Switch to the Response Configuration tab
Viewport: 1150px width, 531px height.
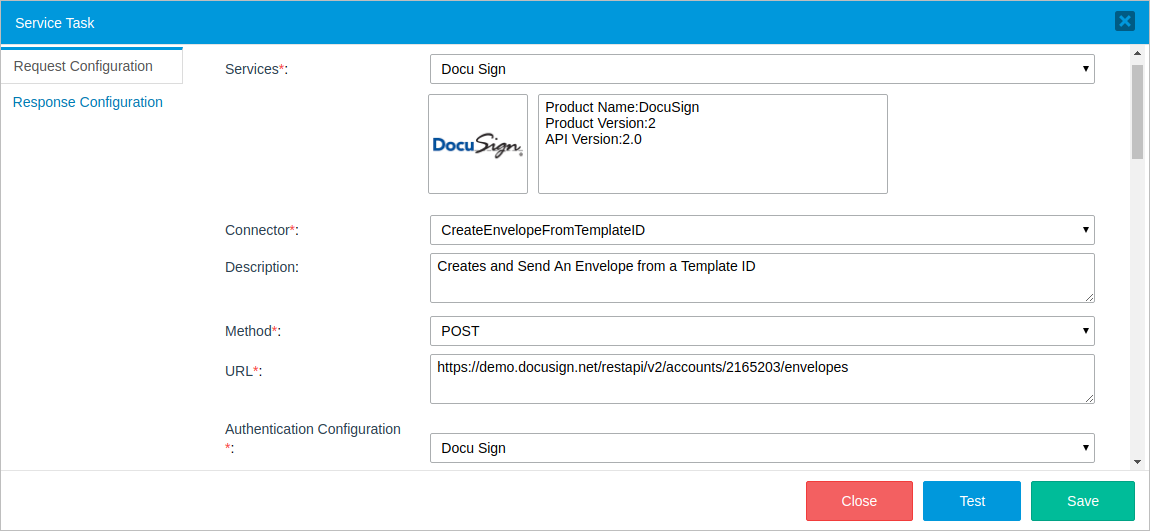[x=88, y=102]
